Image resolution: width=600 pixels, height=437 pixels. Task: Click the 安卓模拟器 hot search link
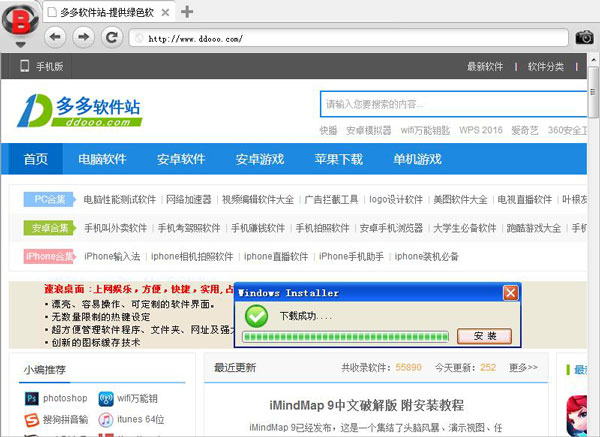click(x=368, y=130)
